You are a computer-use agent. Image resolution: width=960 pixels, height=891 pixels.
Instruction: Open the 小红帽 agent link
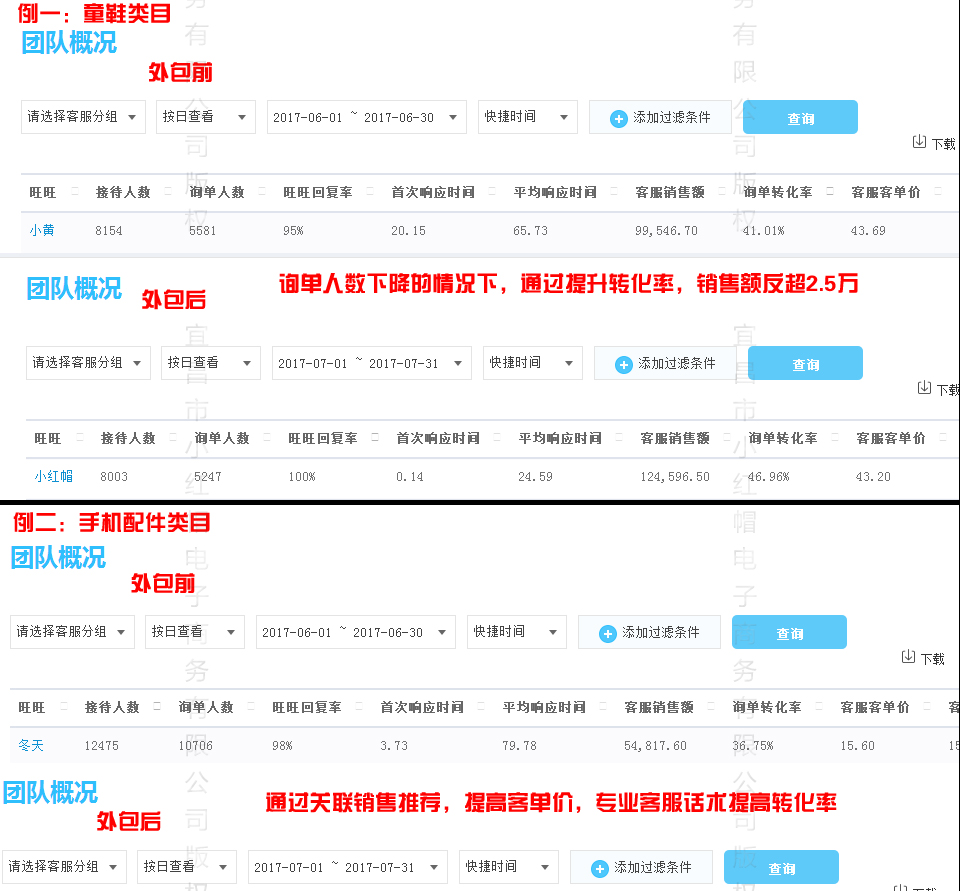click(x=54, y=476)
